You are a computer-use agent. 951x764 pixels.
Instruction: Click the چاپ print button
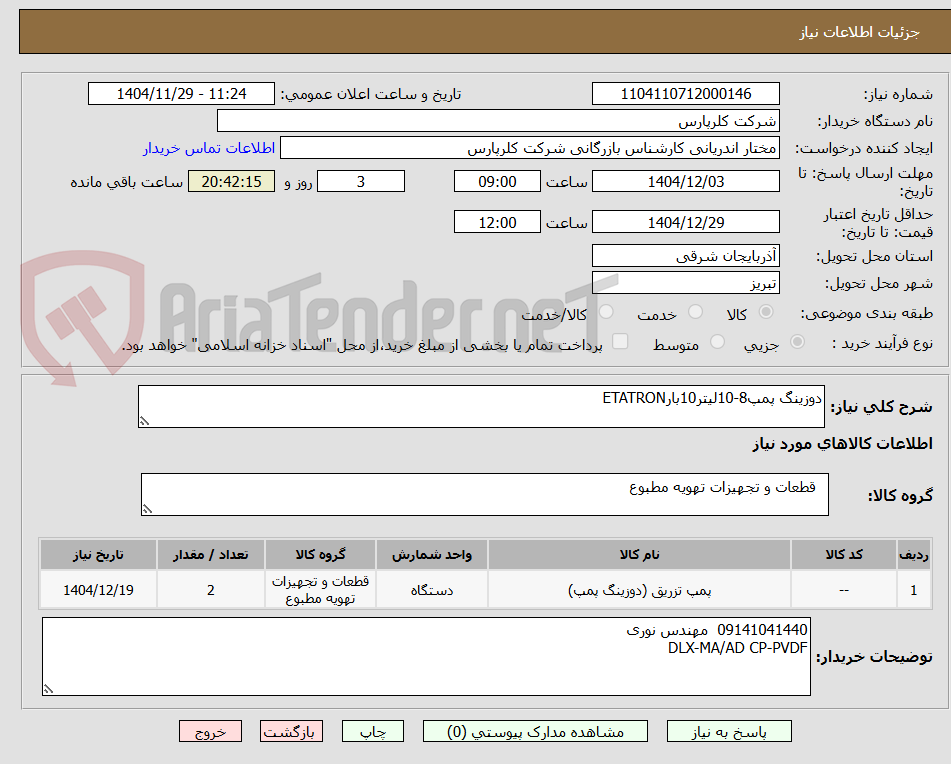[372, 732]
